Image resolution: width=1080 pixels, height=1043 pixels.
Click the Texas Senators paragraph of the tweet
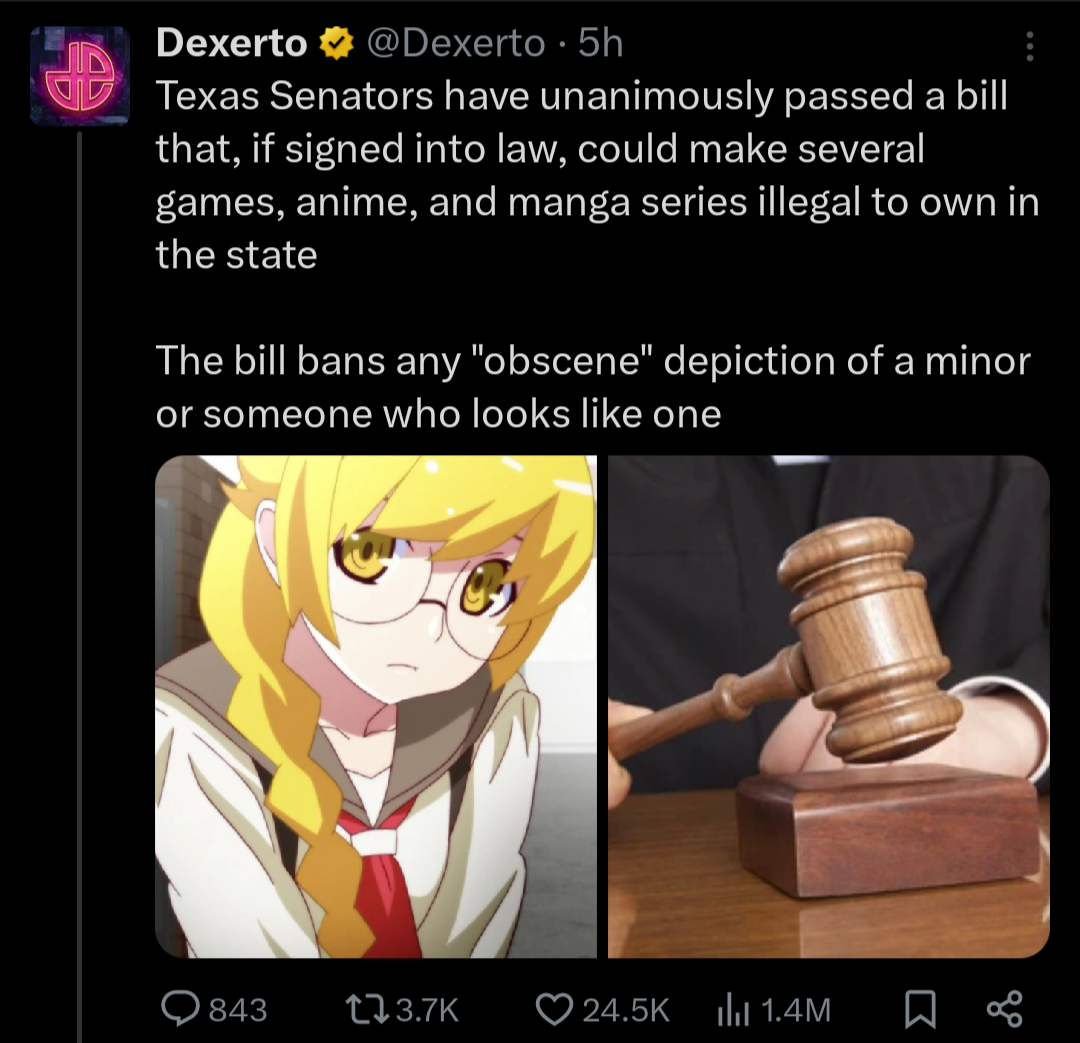coord(597,175)
